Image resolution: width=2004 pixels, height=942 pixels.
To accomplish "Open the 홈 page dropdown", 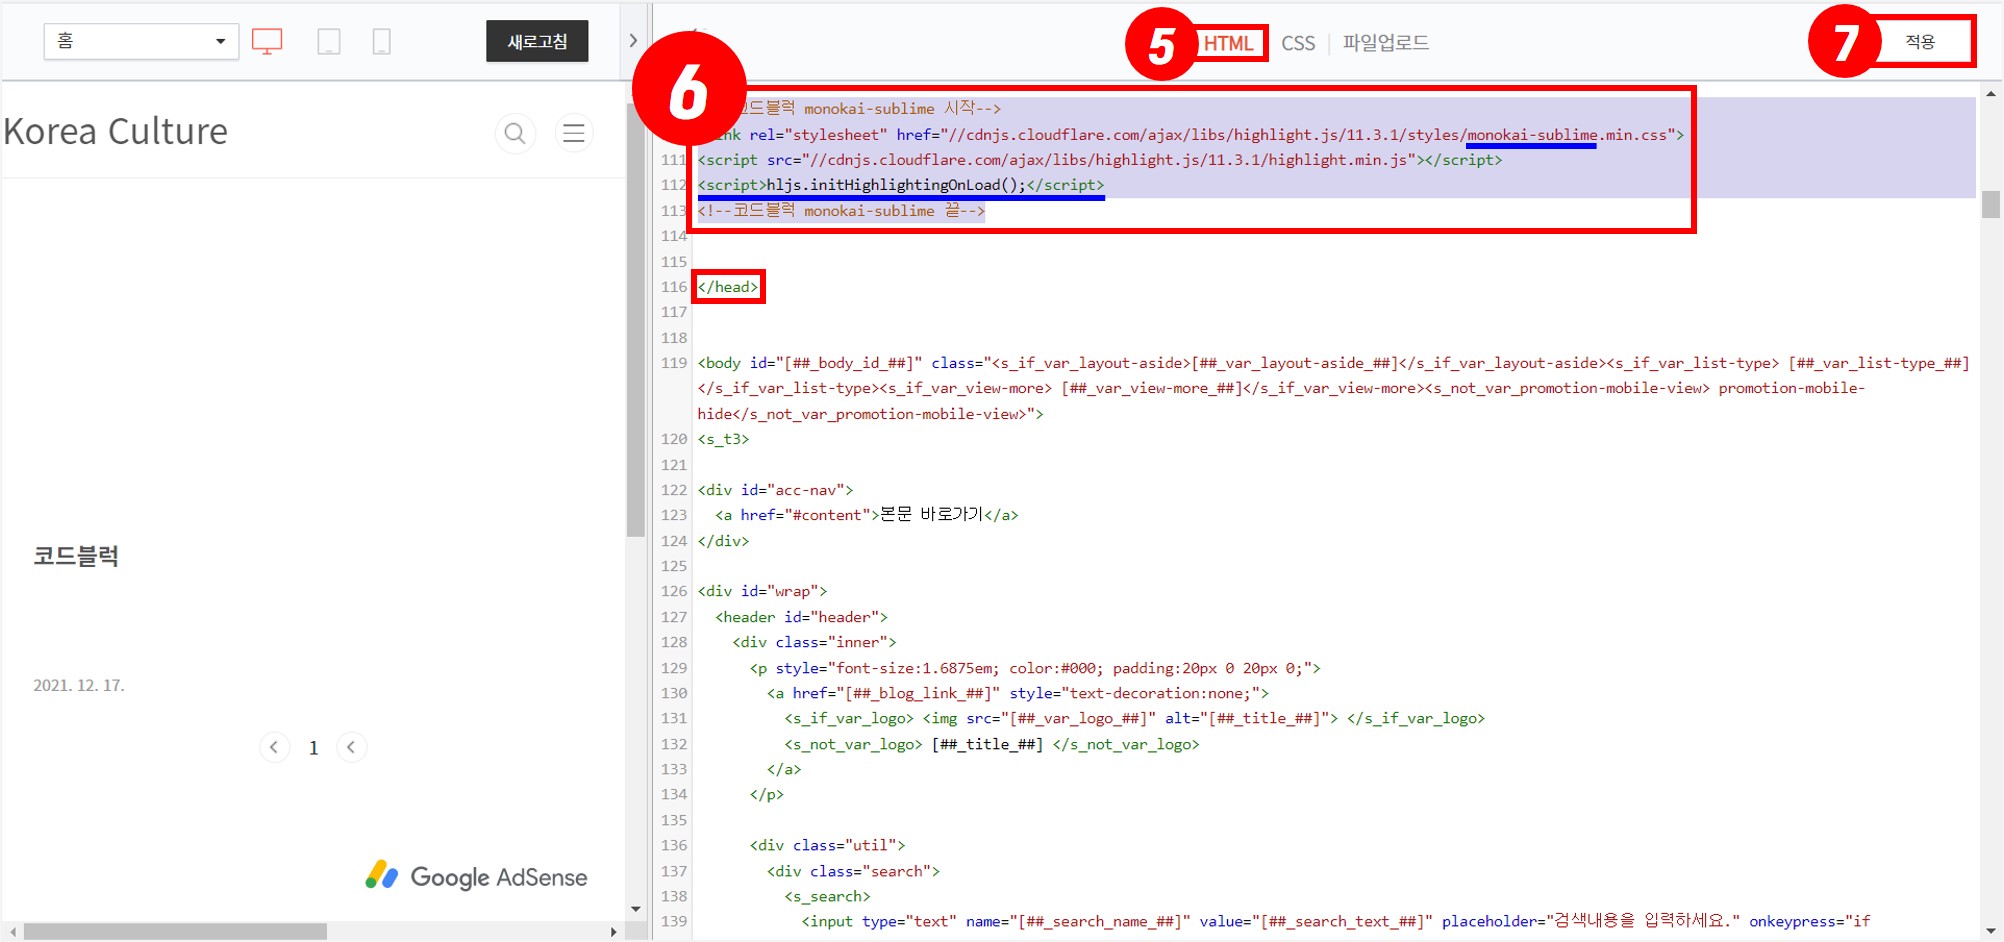I will tap(141, 41).
